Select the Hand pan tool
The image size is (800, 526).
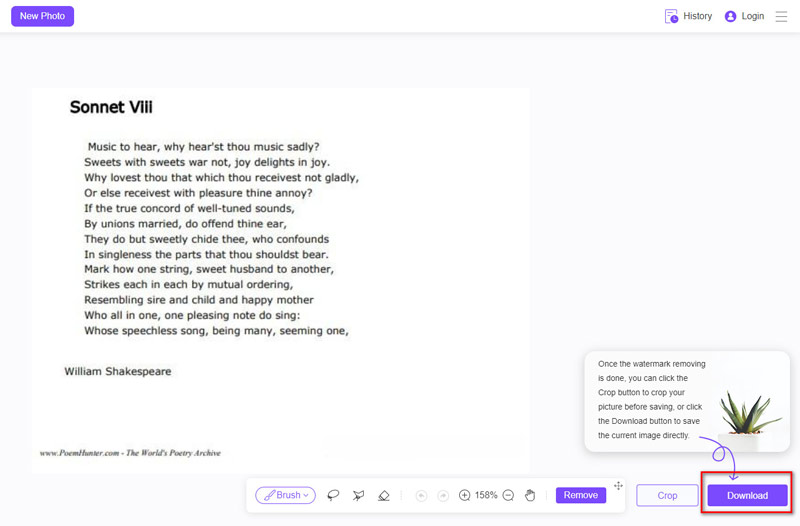(x=530, y=495)
